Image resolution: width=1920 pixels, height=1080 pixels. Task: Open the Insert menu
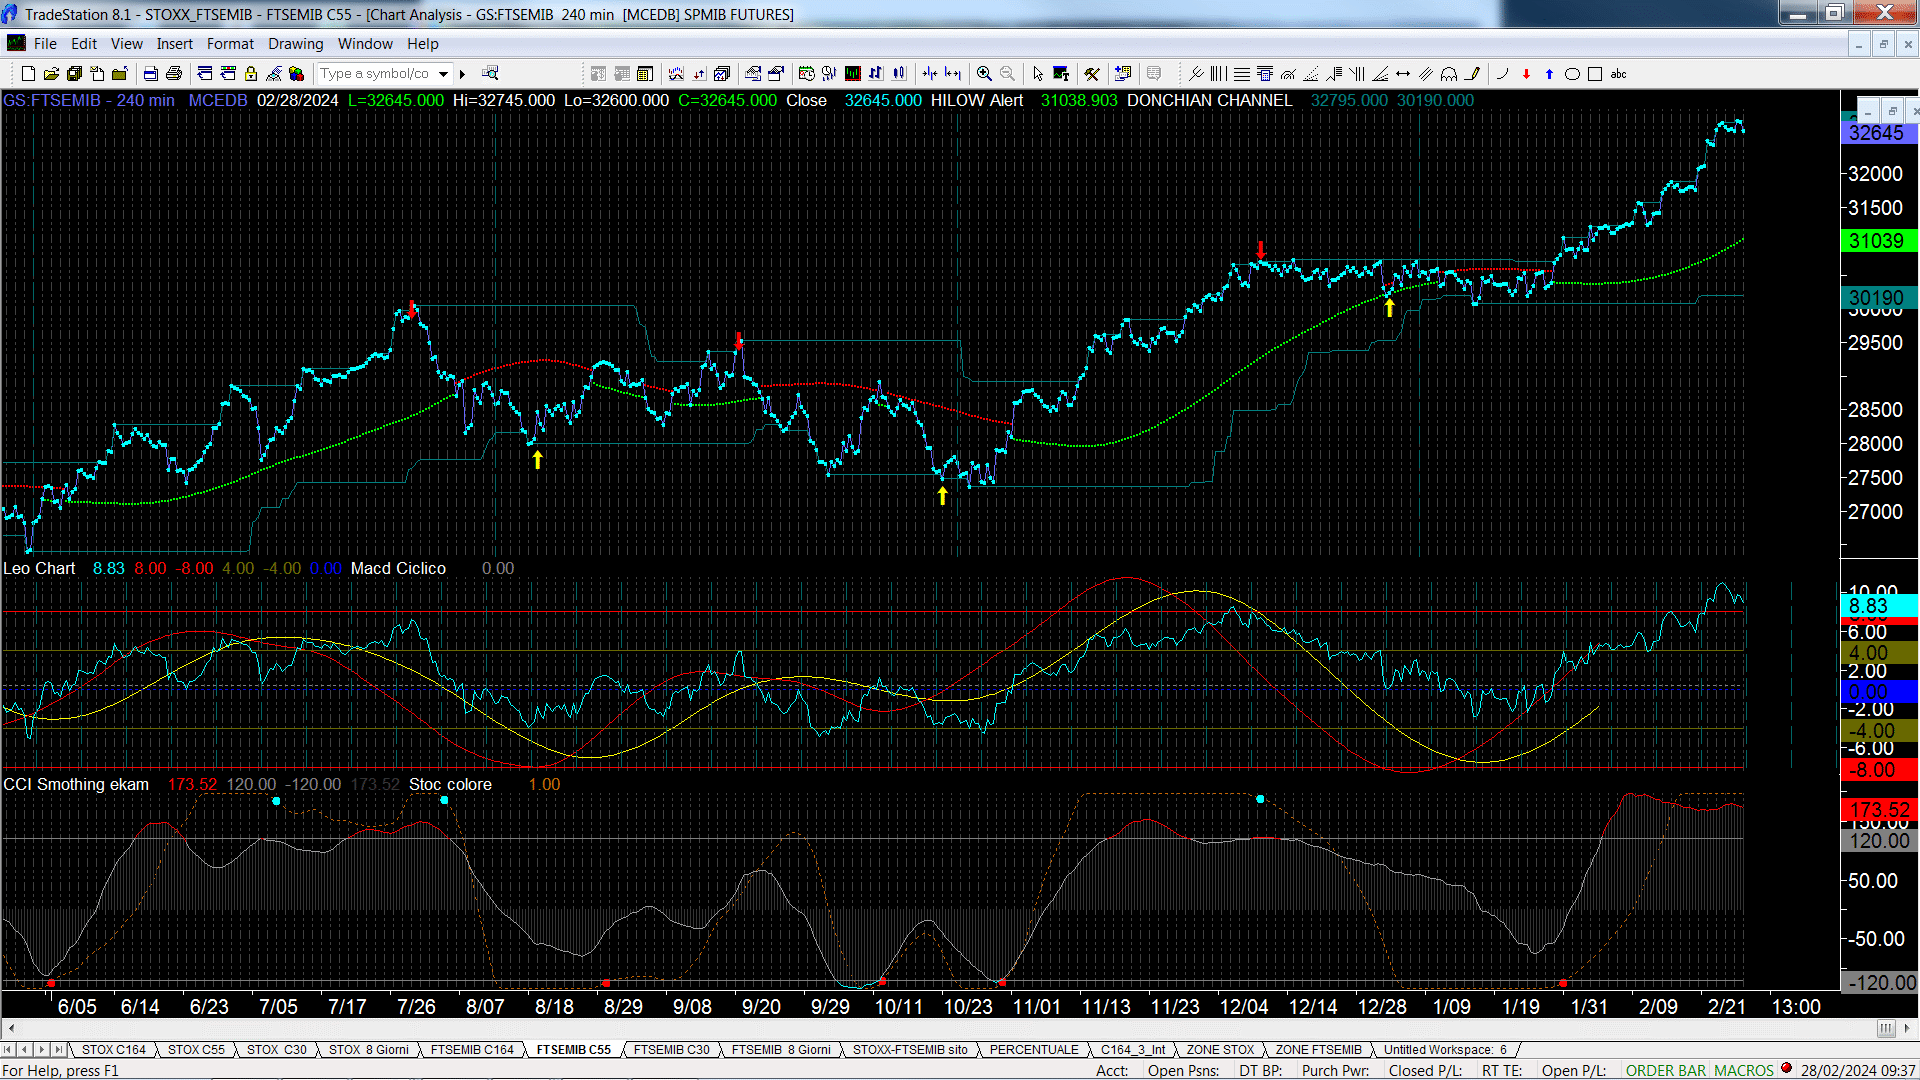[x=175, y=44]
